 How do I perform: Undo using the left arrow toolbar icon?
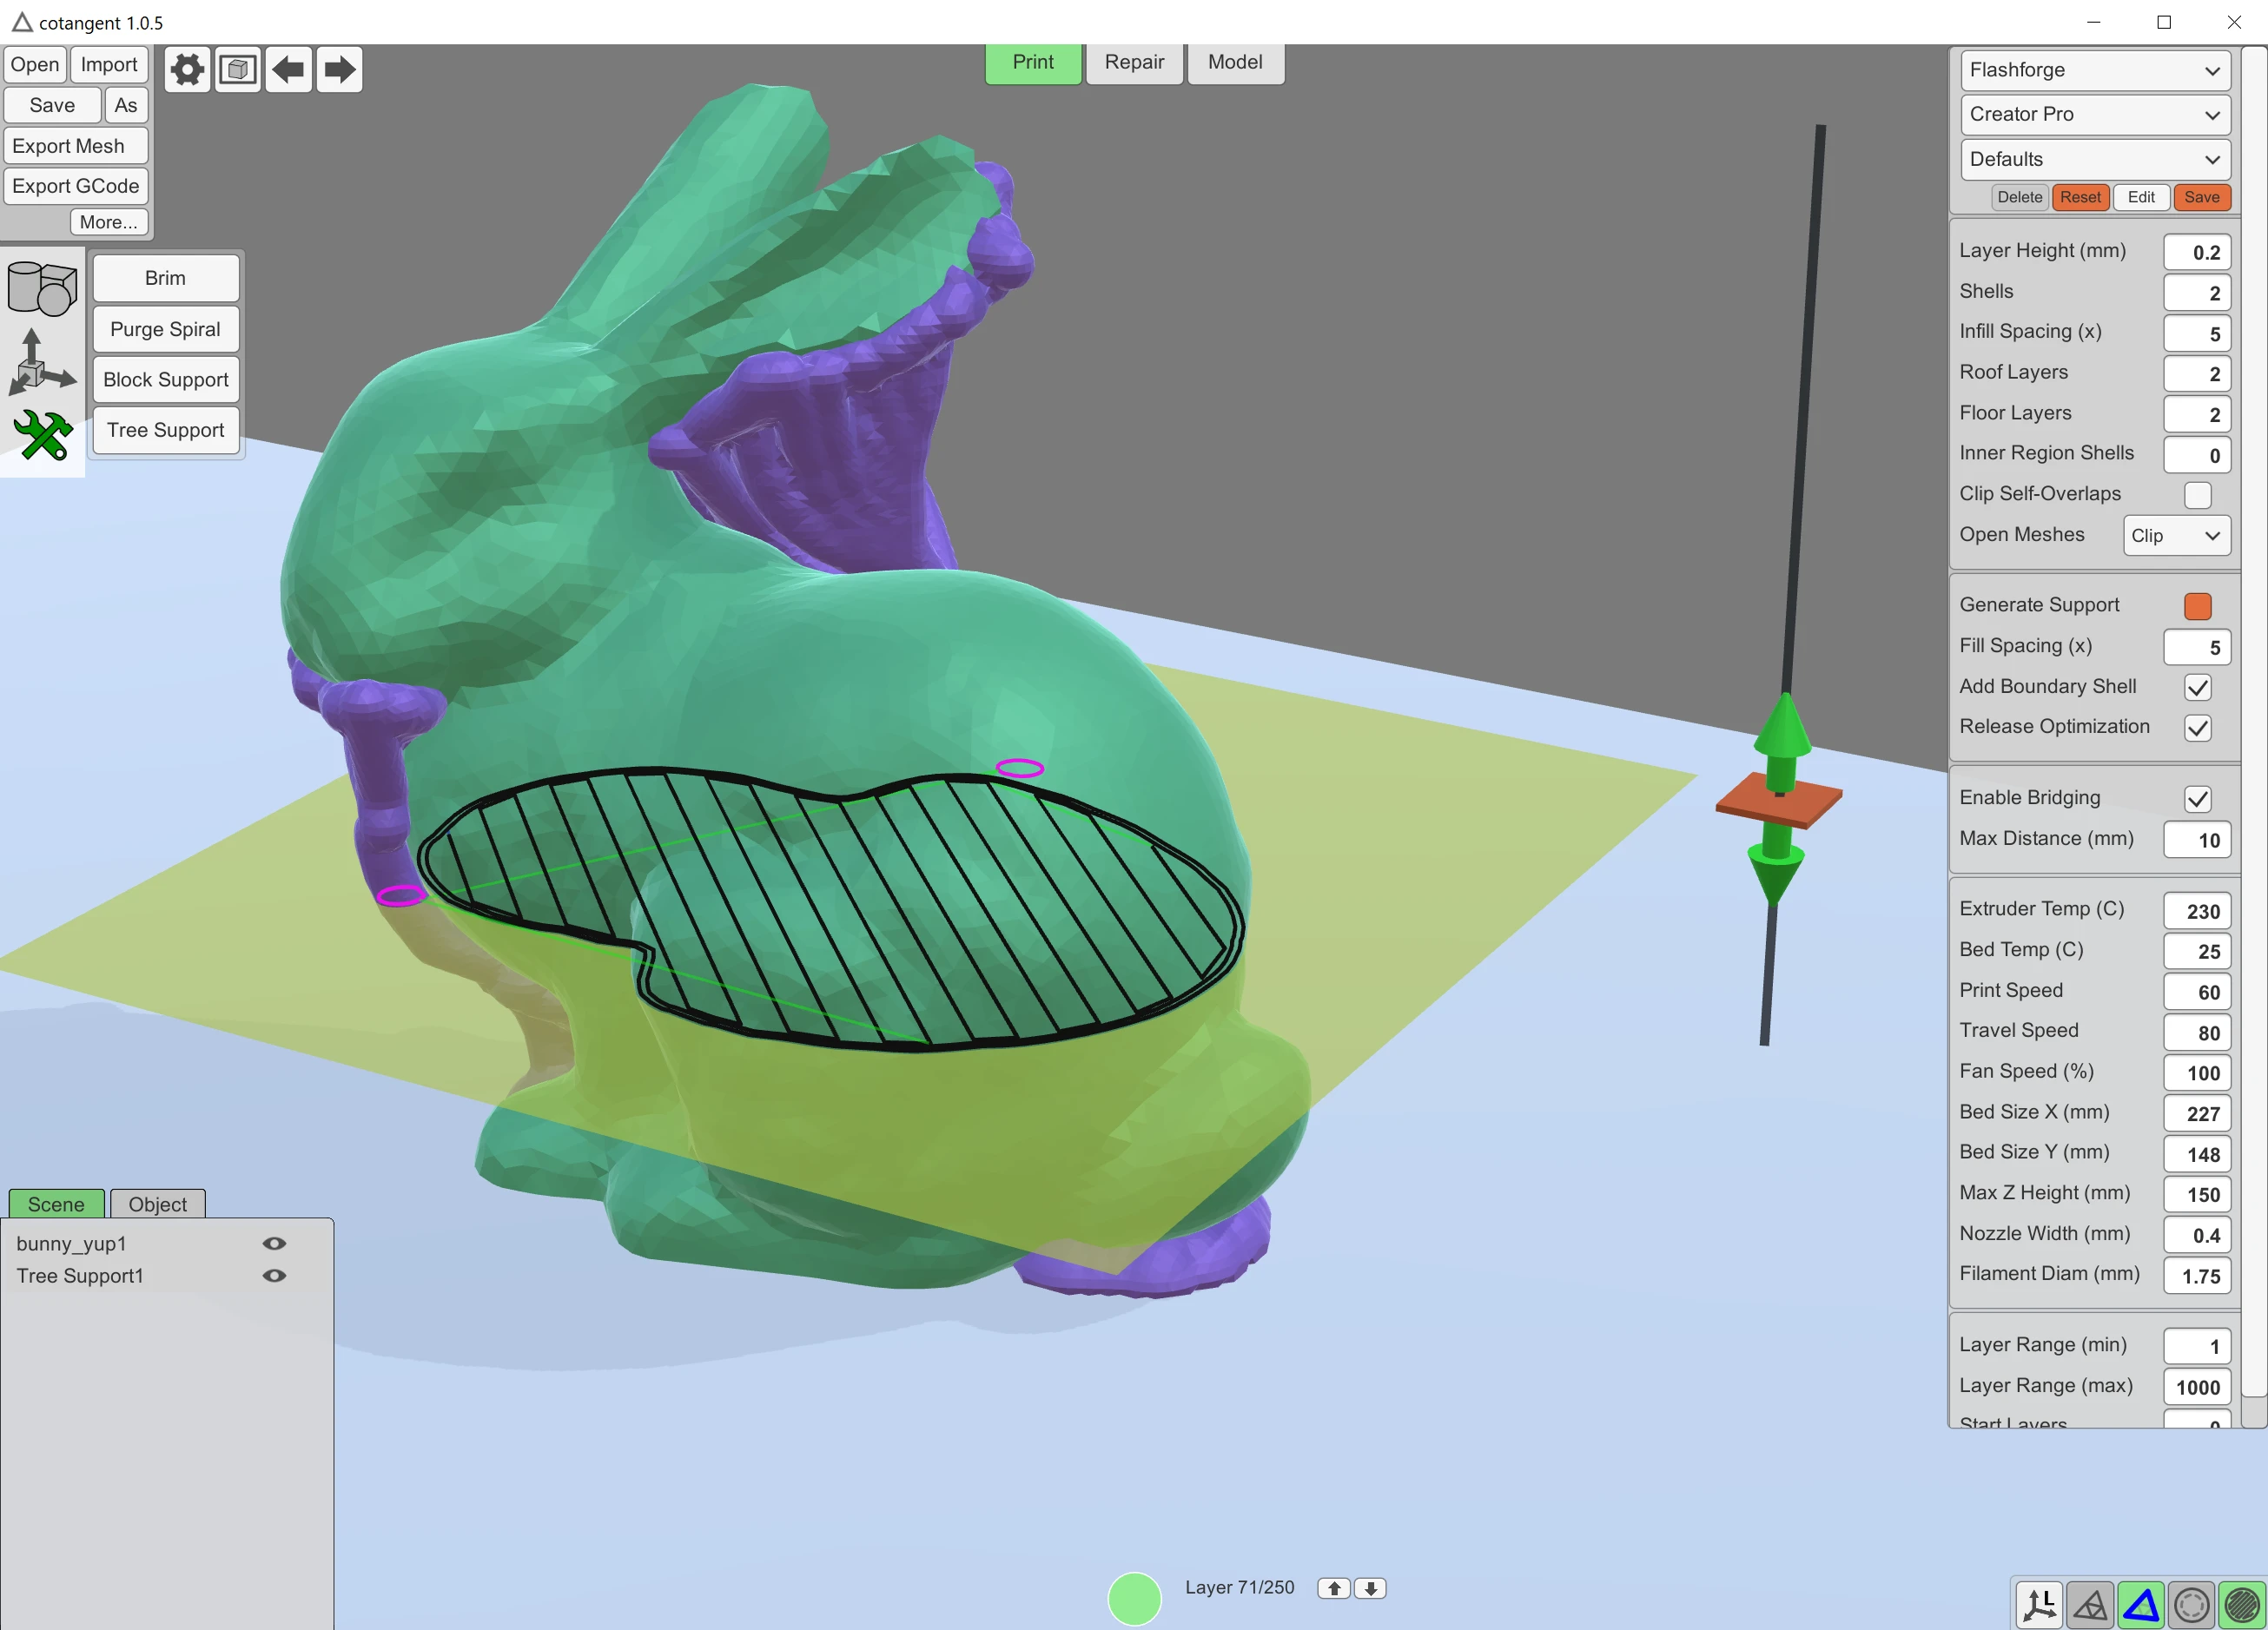tap(289, 69)
